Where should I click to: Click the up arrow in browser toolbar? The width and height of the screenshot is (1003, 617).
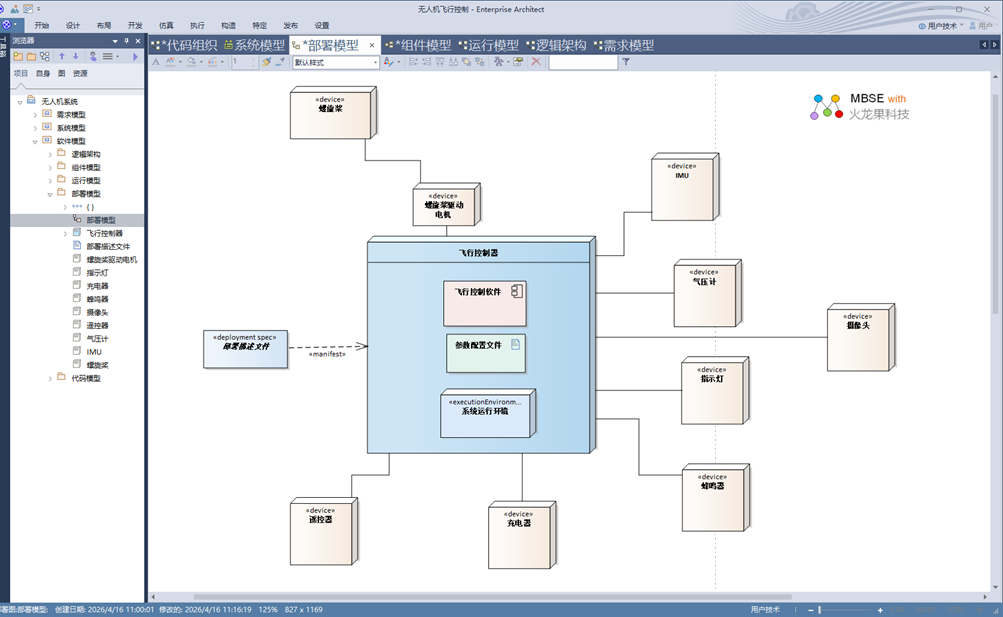[62, 57]
